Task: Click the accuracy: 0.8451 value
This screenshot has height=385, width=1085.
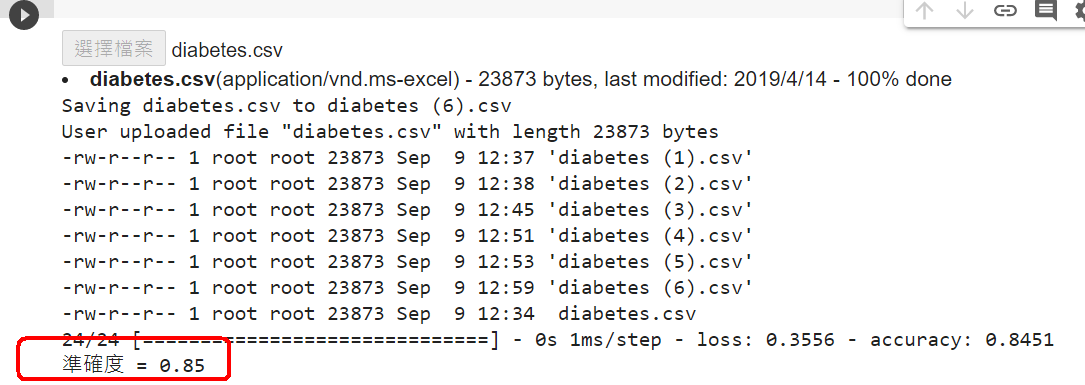Action: (962, 340)
